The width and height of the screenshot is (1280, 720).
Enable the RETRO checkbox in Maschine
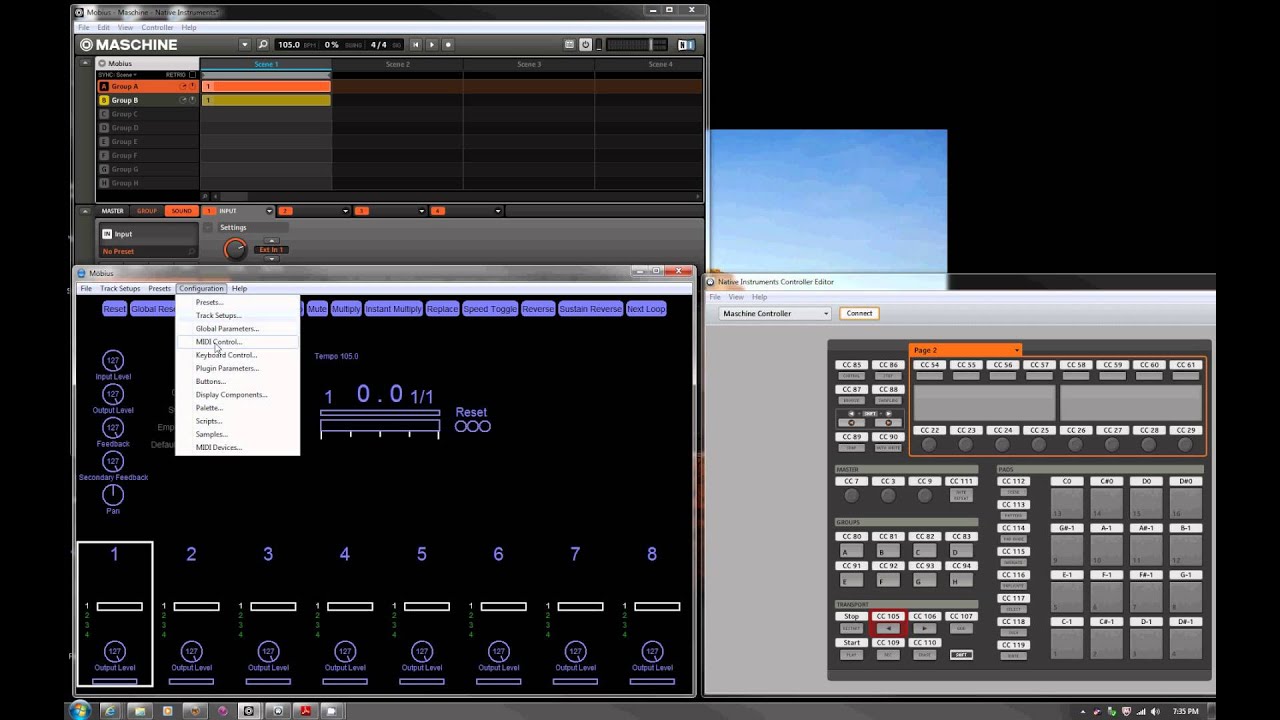click(x=193, y=75)
